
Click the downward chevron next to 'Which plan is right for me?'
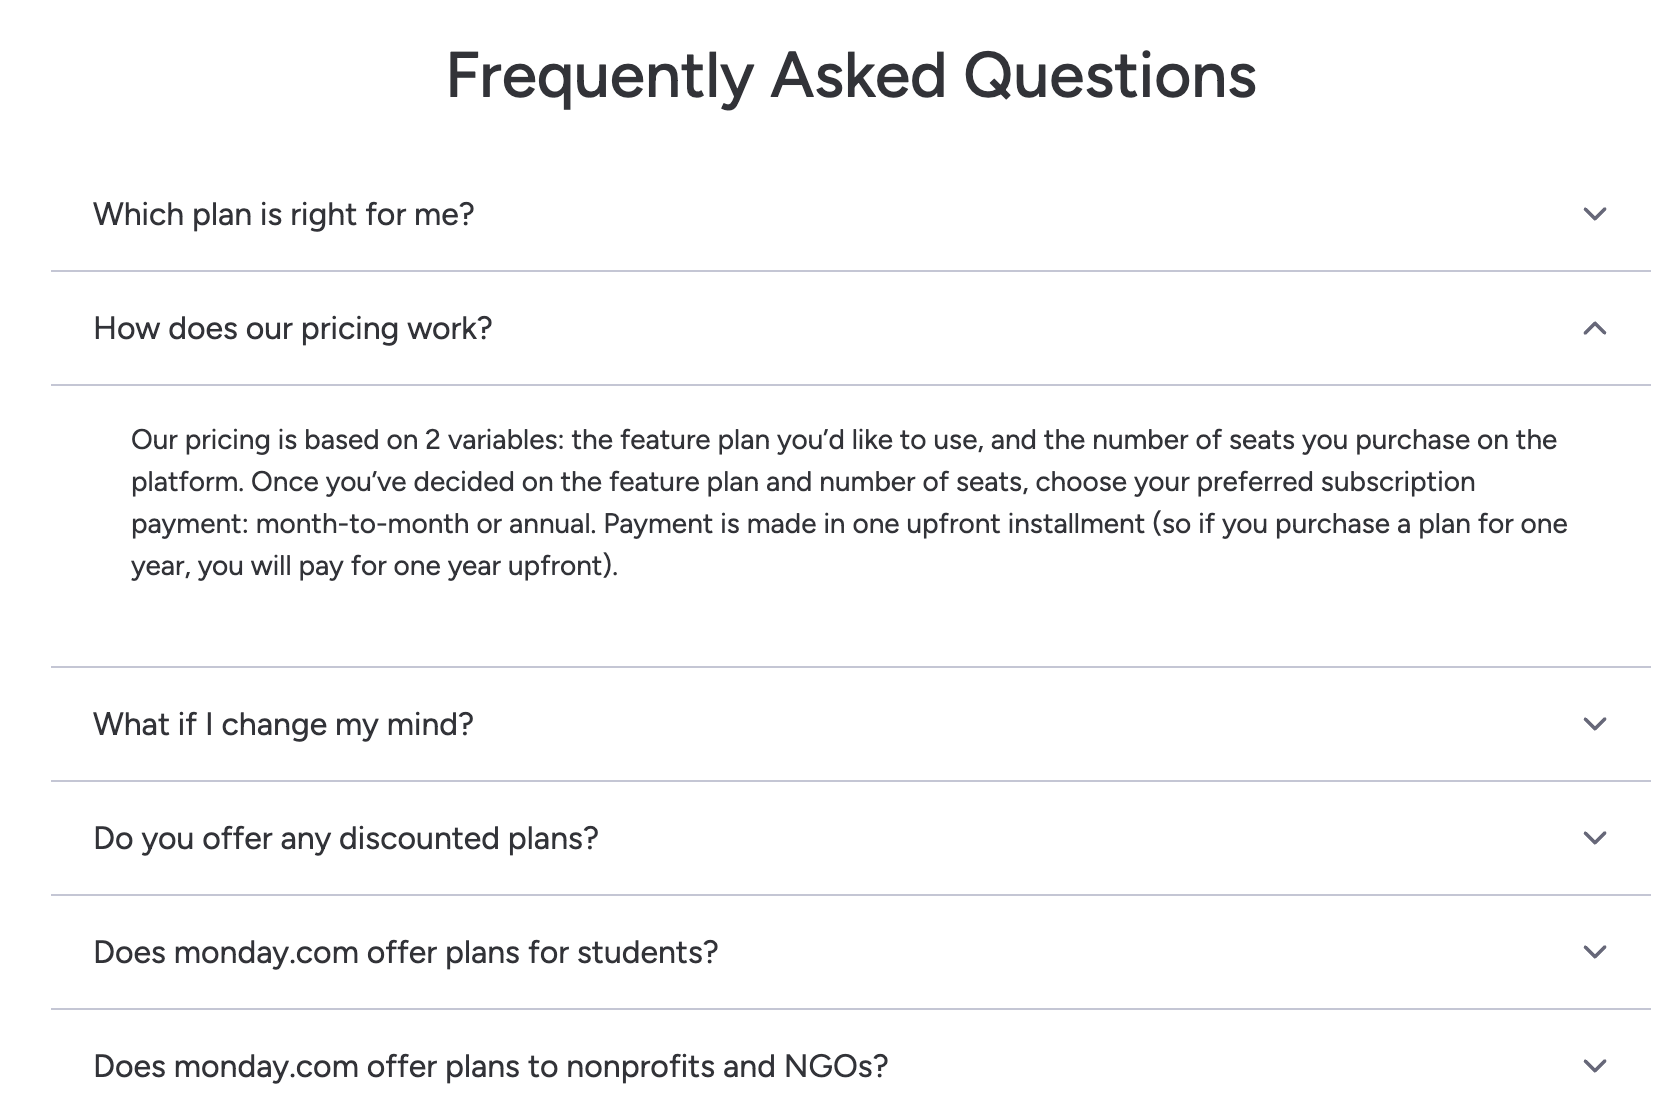point(1597,214)
